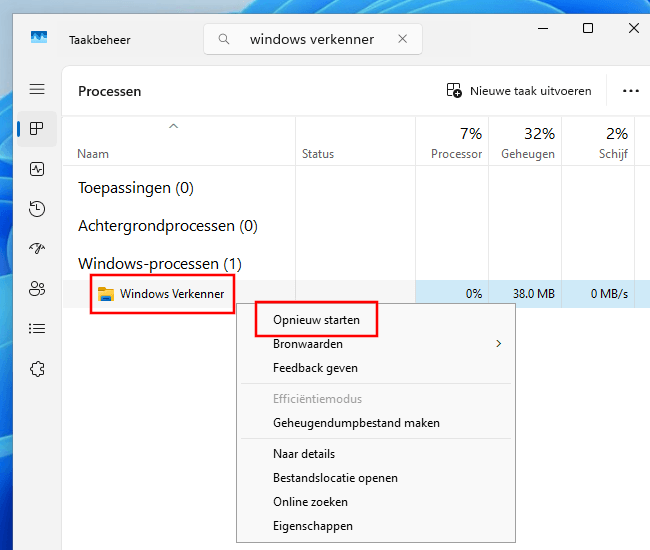Select the Windows Verkenner process row
Image resolution: width=650 pixels, height=550 pixels.
point(356,294)
